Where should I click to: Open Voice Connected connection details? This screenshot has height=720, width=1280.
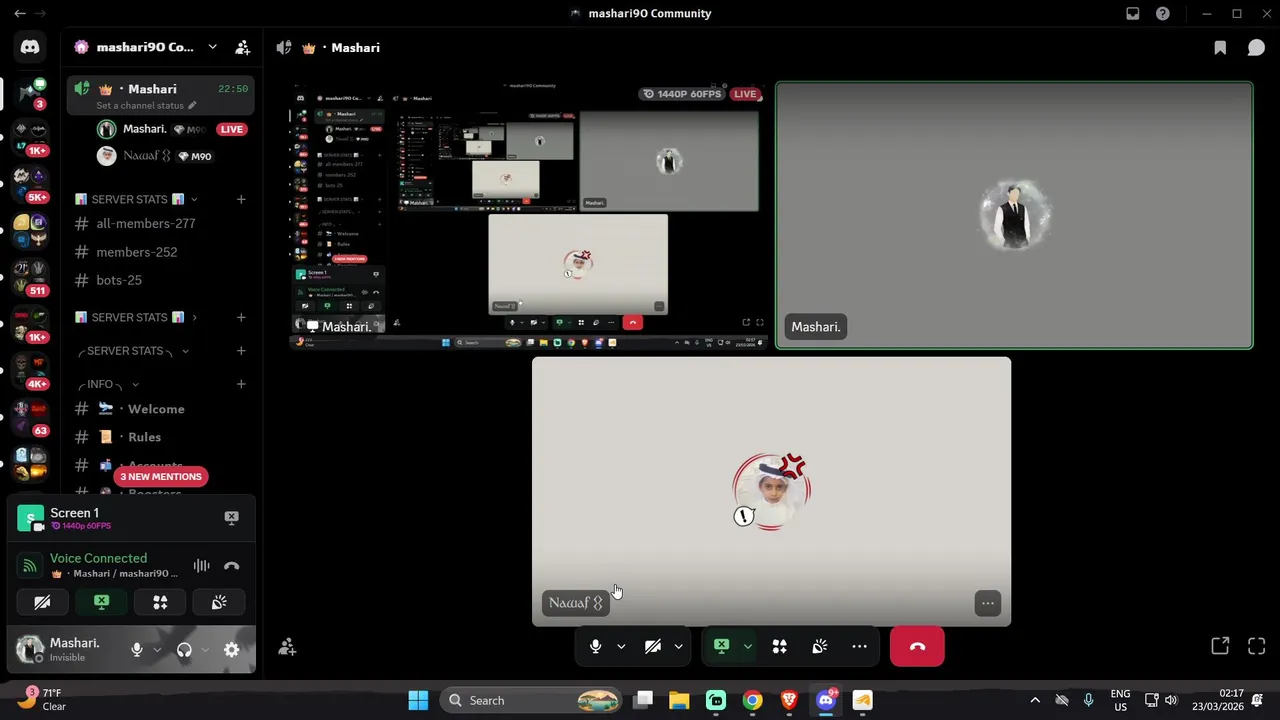point(98,558)
